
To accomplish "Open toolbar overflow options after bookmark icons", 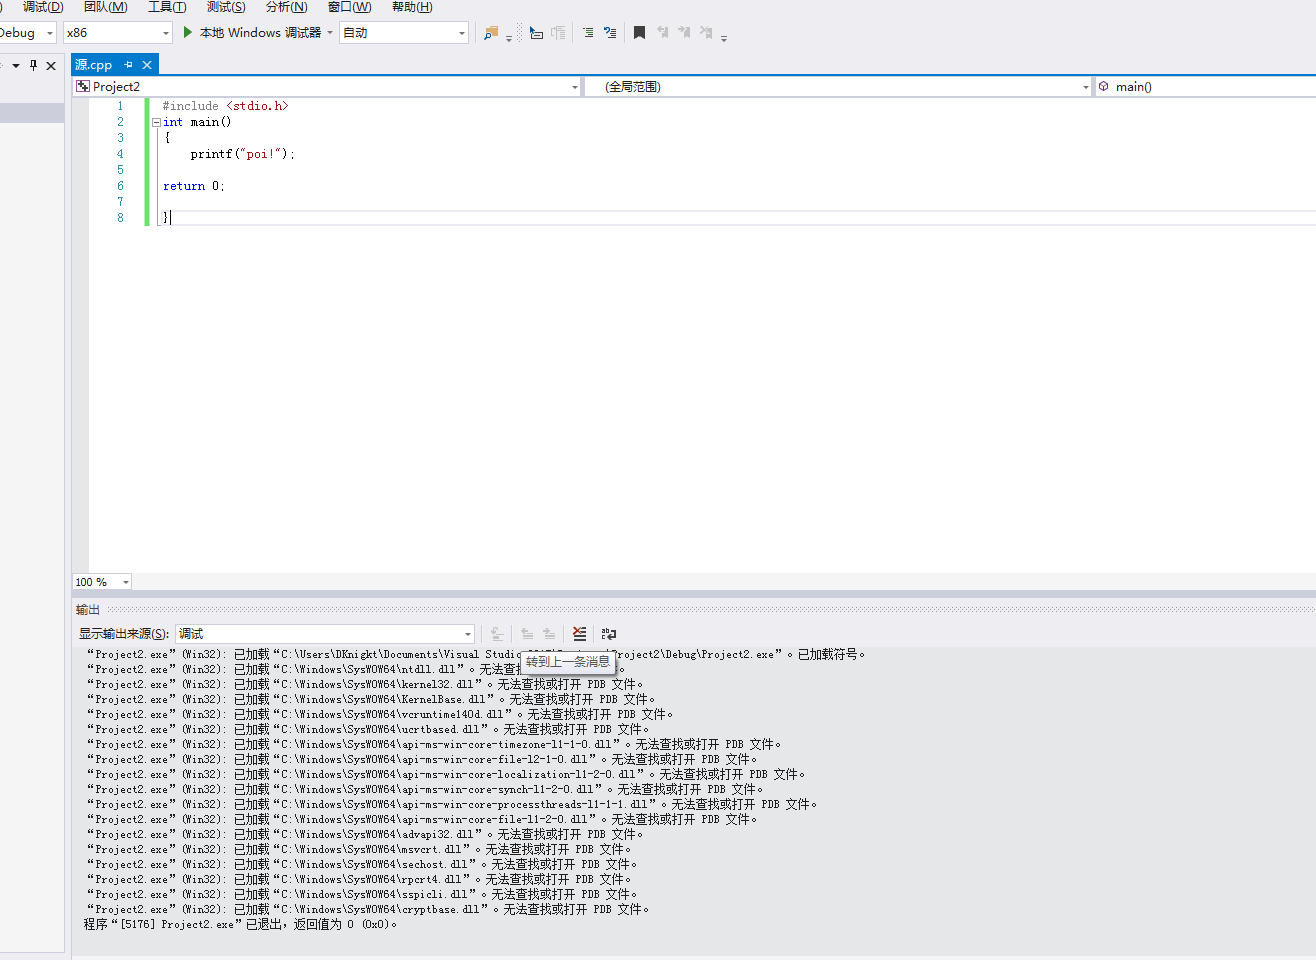I will pos(724,38).
